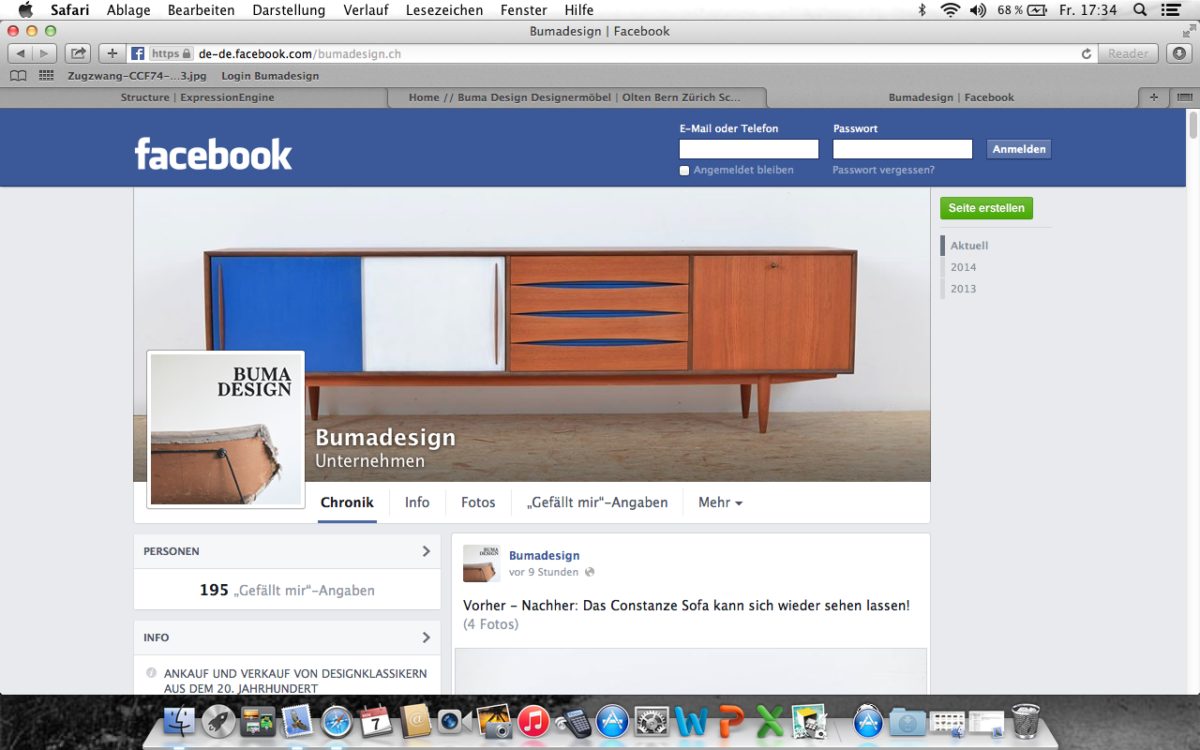Viewport: 1200px width, 750px height.
Task: Open the Ablage menu
Action: click(x=129, y=10)
